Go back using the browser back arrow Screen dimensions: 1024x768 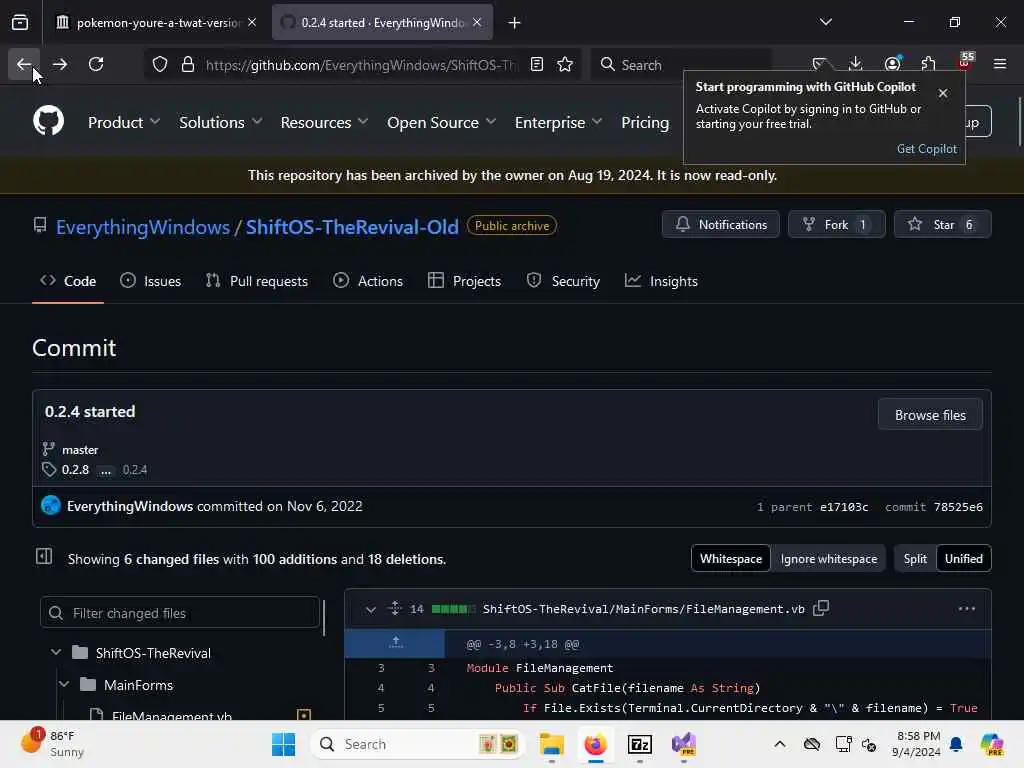point(24,64)
